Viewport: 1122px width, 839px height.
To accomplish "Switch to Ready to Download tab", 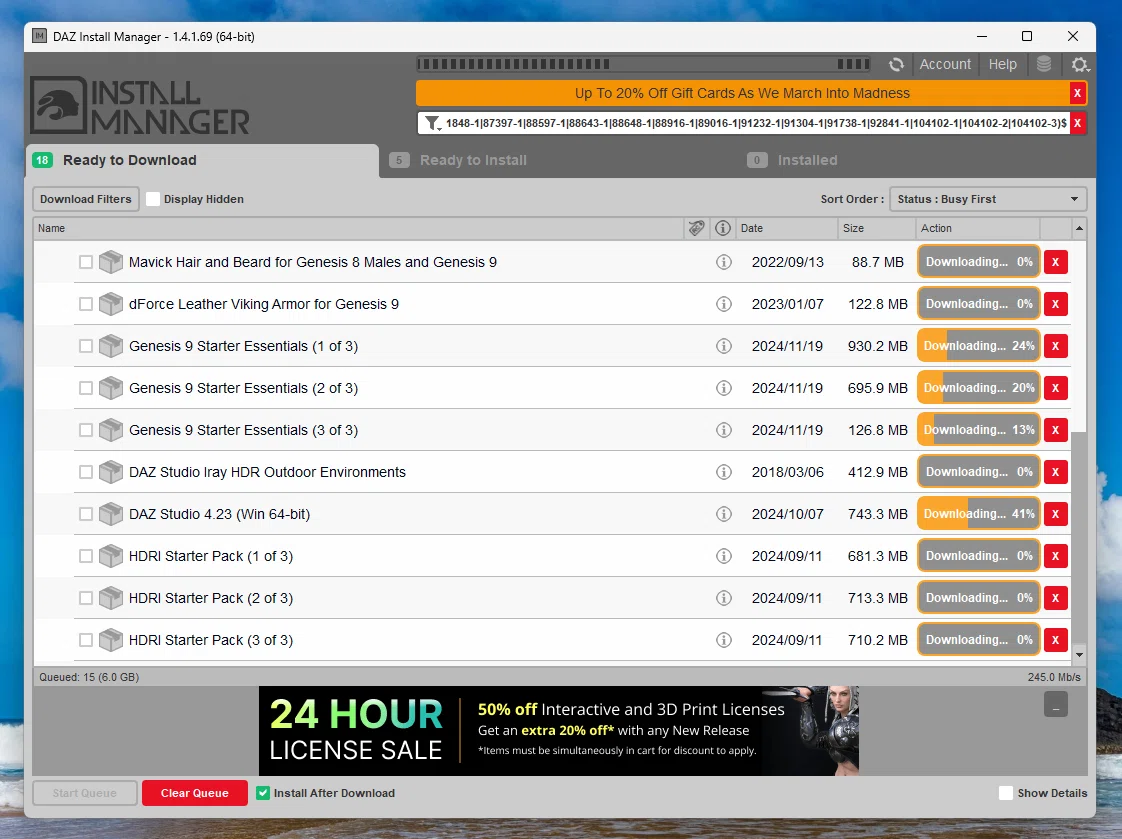I will click(x=203, y=160).
